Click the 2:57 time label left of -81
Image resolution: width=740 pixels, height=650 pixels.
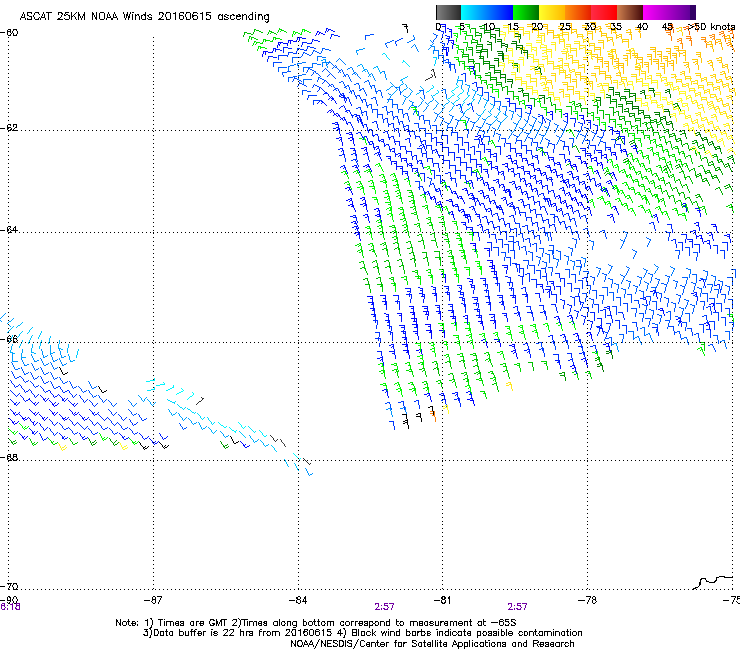(x=385, y=607)
